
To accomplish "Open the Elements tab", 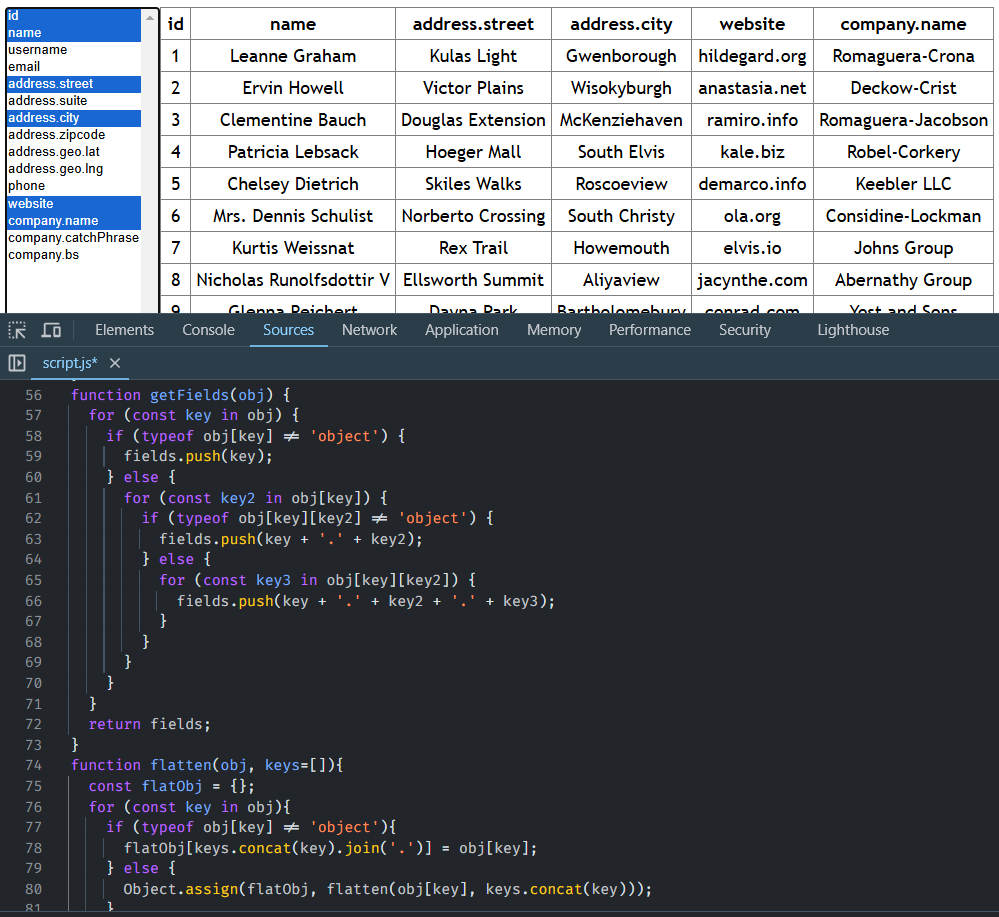I will tap(124, 330).
